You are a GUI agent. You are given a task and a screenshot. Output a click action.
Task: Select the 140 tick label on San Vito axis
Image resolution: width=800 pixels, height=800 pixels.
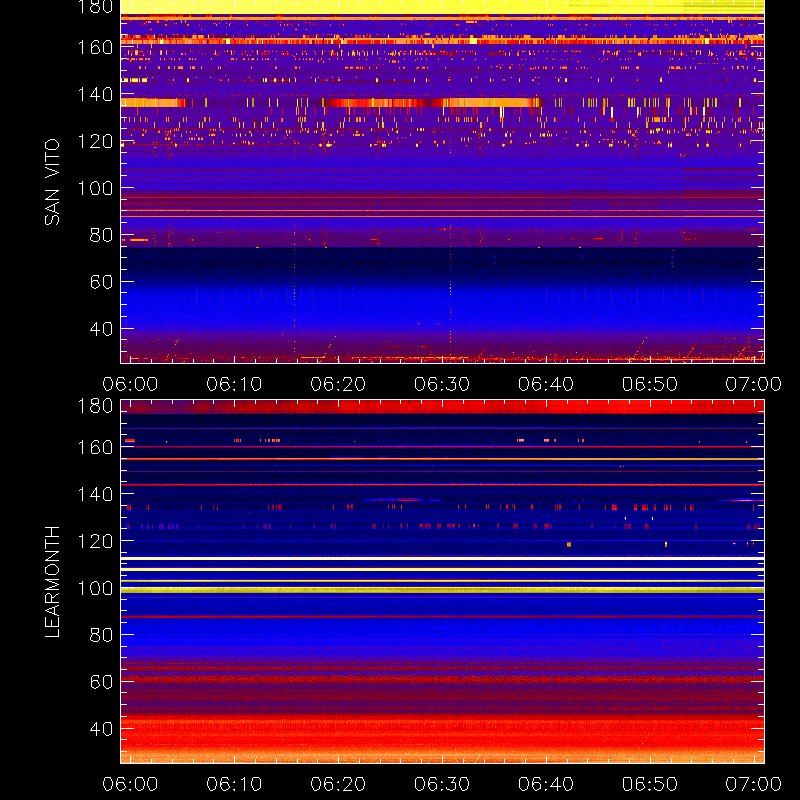[x=95, y=94]
